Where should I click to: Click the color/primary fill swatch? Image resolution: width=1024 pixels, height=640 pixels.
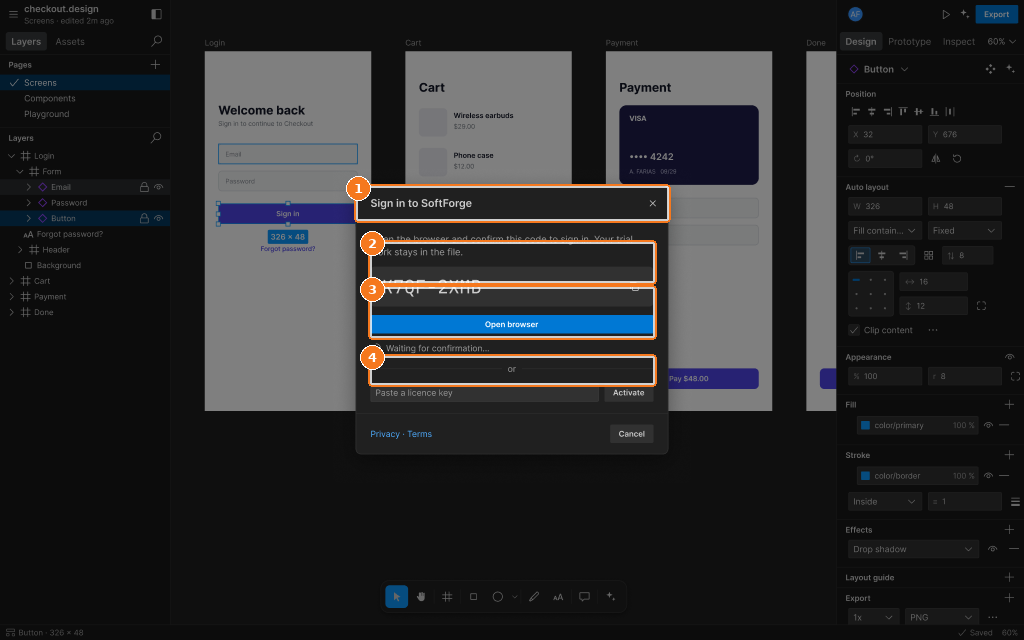point(865,425)
